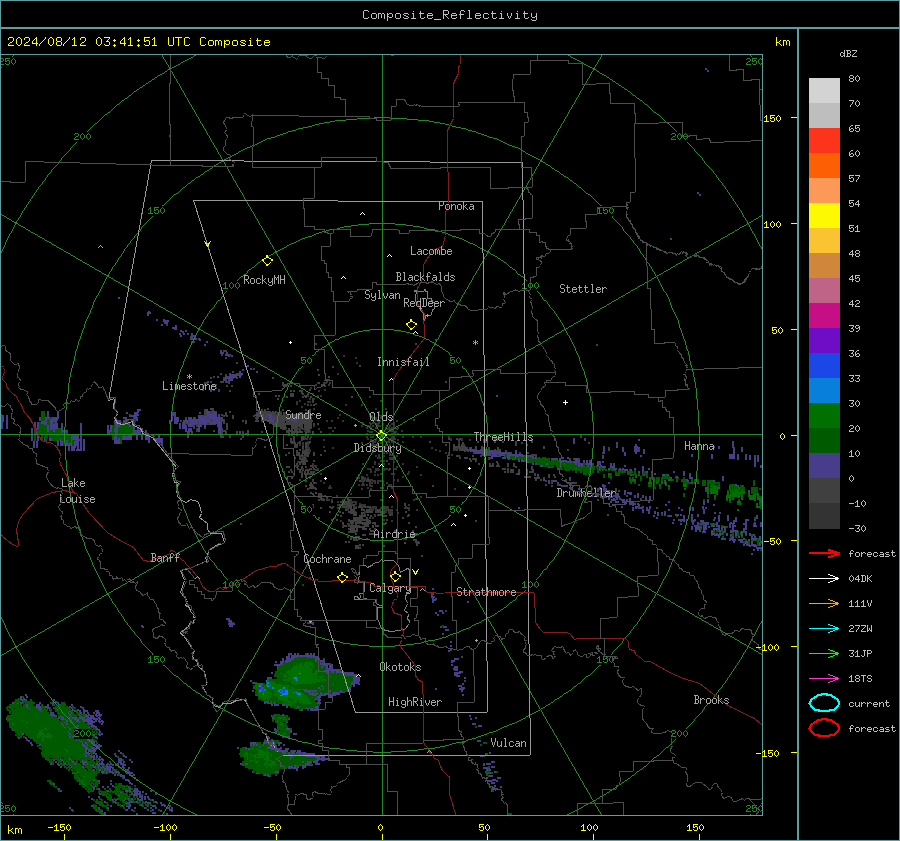The image size is (900, 841).
Task: Click the Calgary city label
Action: [390, 588]
